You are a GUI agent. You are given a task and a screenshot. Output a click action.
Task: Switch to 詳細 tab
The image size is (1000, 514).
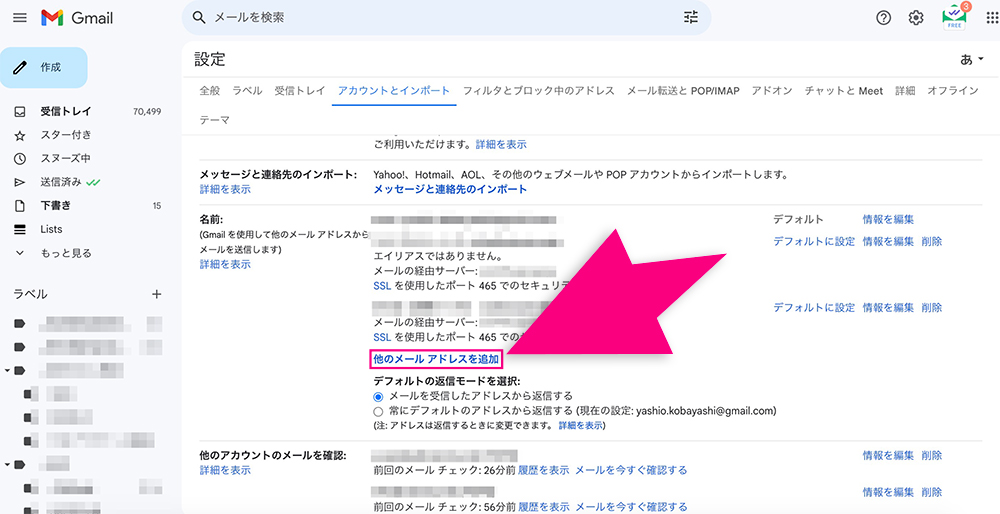(x=905, y=91)
